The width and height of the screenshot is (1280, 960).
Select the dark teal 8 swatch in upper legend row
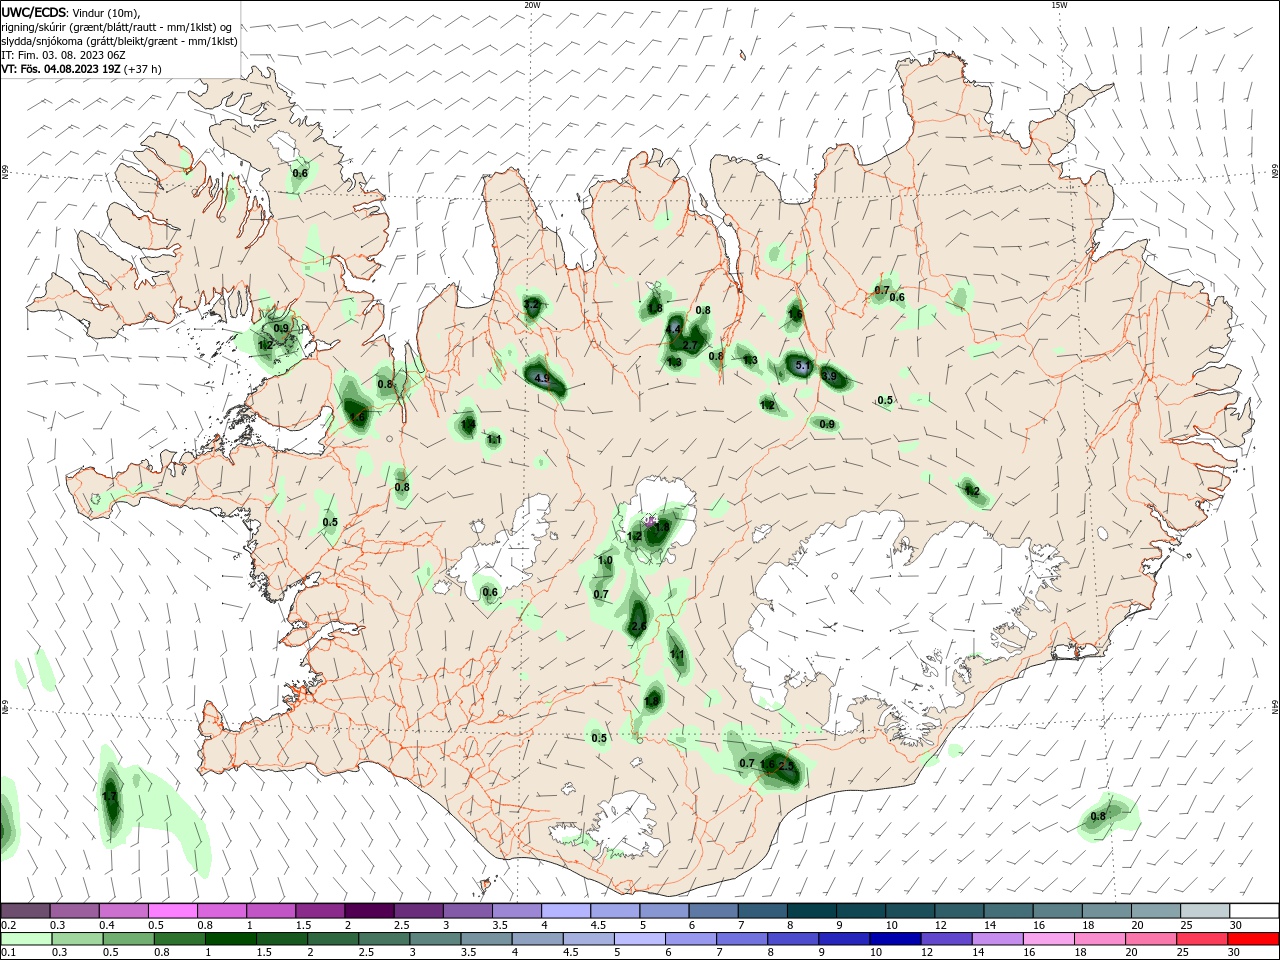(x=811, y=911)
